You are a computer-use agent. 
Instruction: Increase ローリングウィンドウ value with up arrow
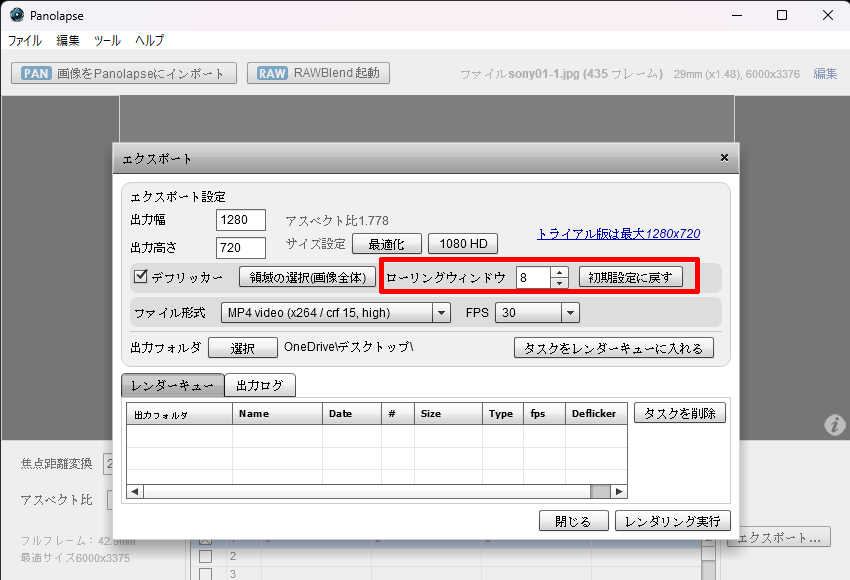(560, 272)
